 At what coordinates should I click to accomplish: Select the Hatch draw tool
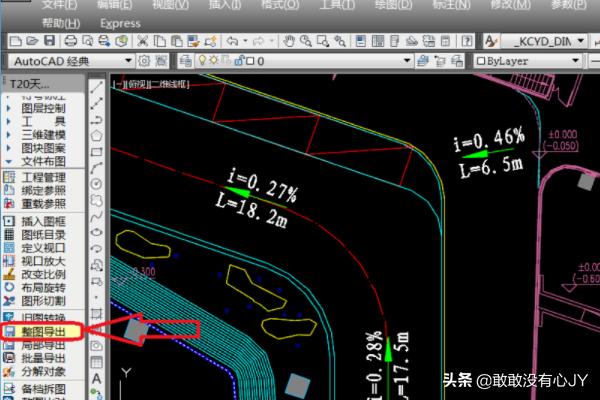coord(96,314)
